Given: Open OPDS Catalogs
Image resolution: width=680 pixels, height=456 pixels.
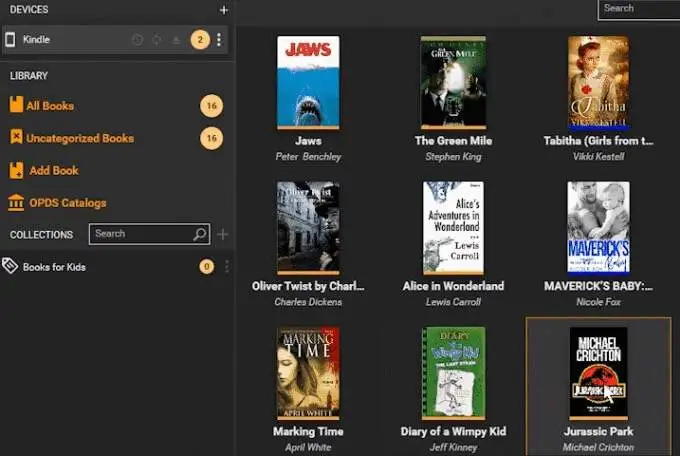Looking at the screenshot, I should tap(68, 203).
